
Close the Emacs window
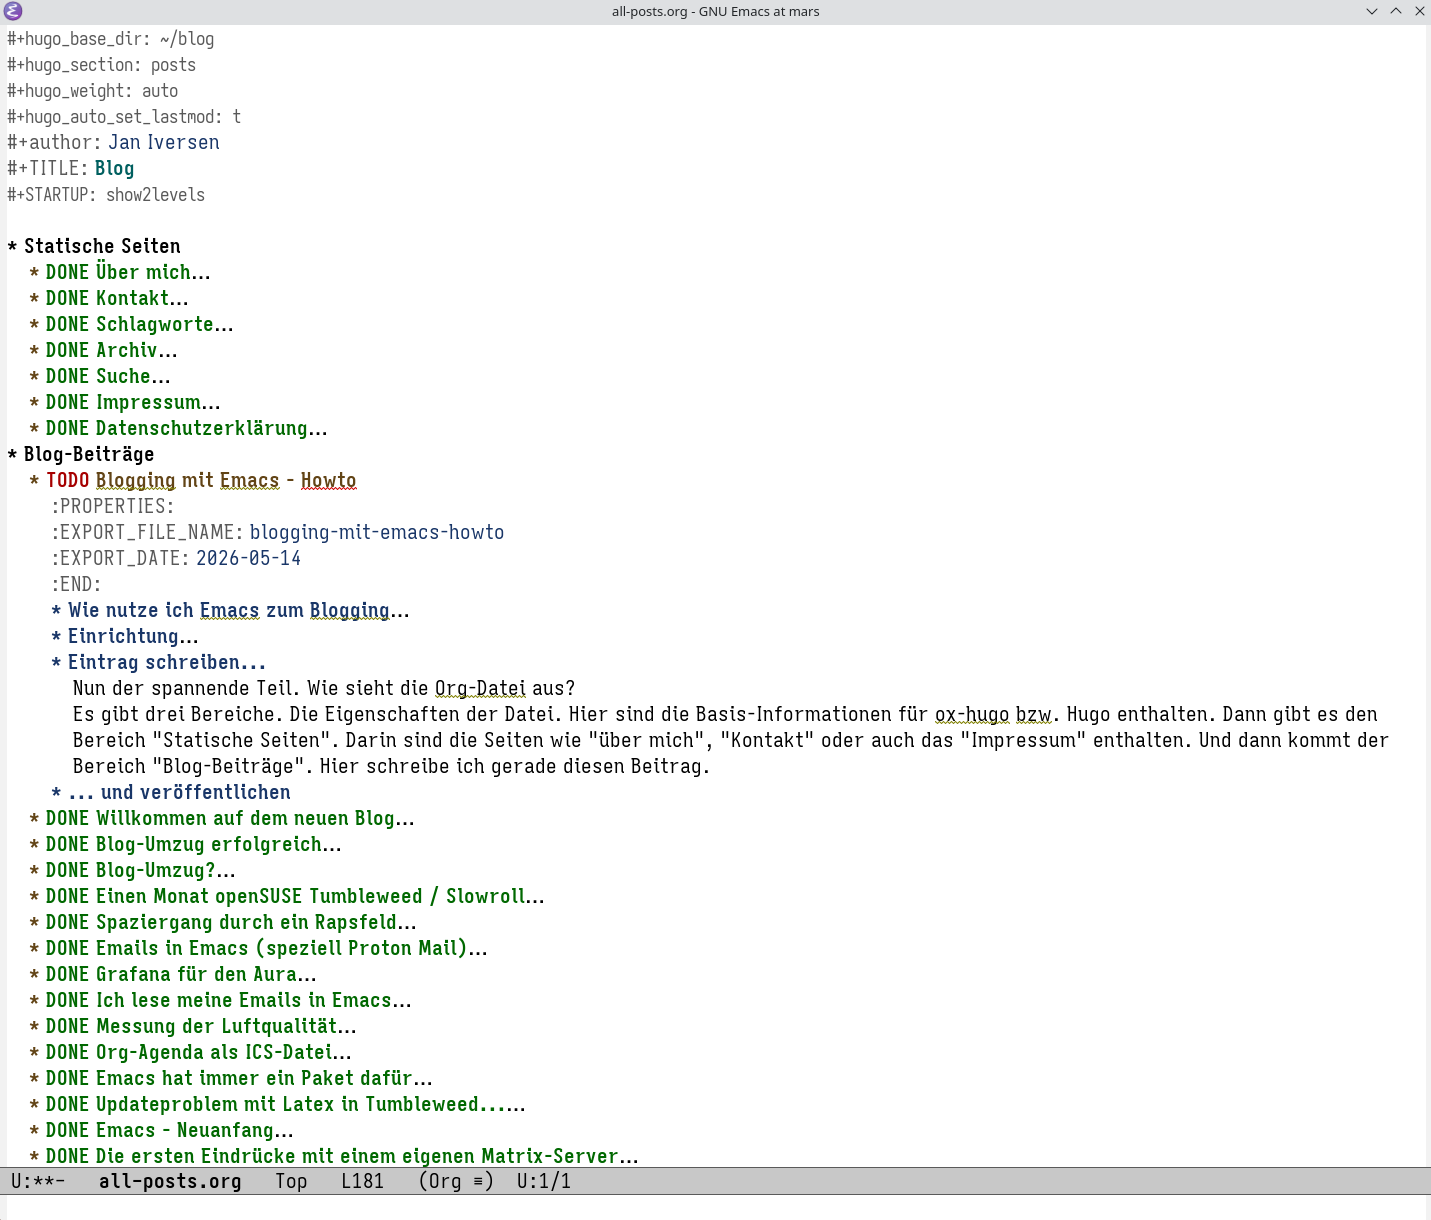coord(1419,11)
